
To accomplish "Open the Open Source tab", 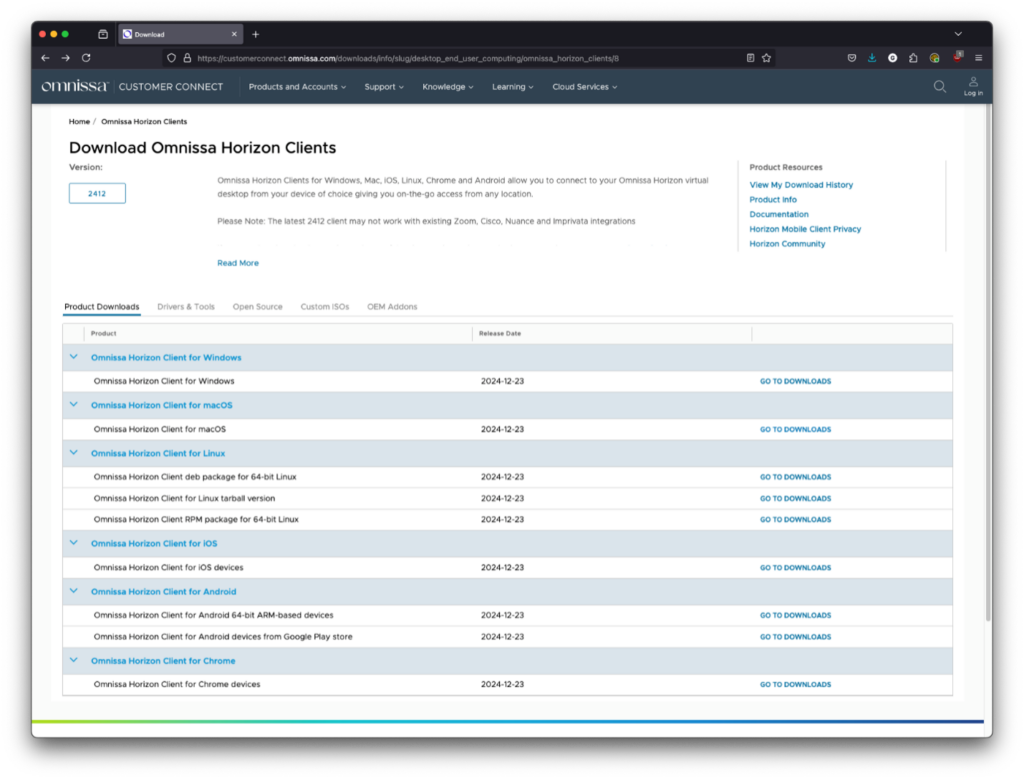I will click(257, 307).
